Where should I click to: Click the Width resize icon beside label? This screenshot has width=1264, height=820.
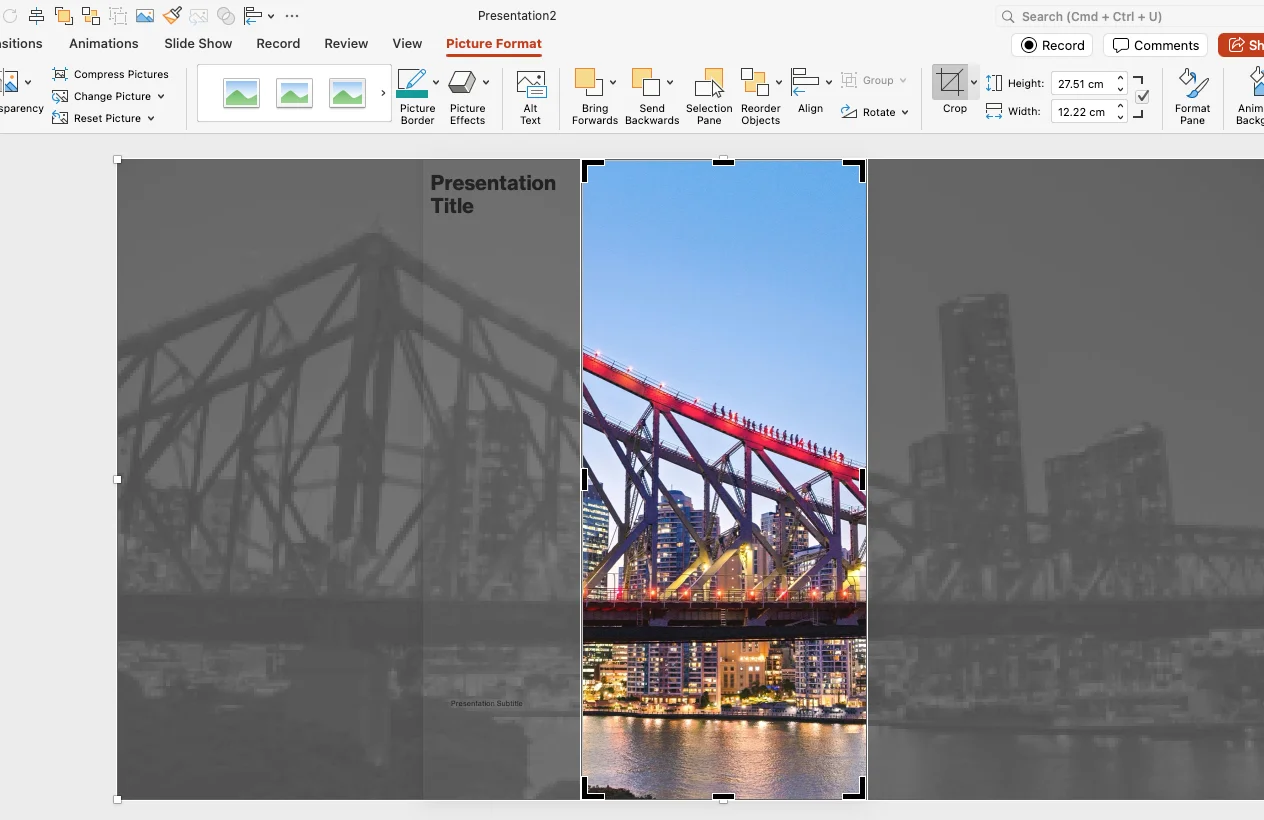994,112
